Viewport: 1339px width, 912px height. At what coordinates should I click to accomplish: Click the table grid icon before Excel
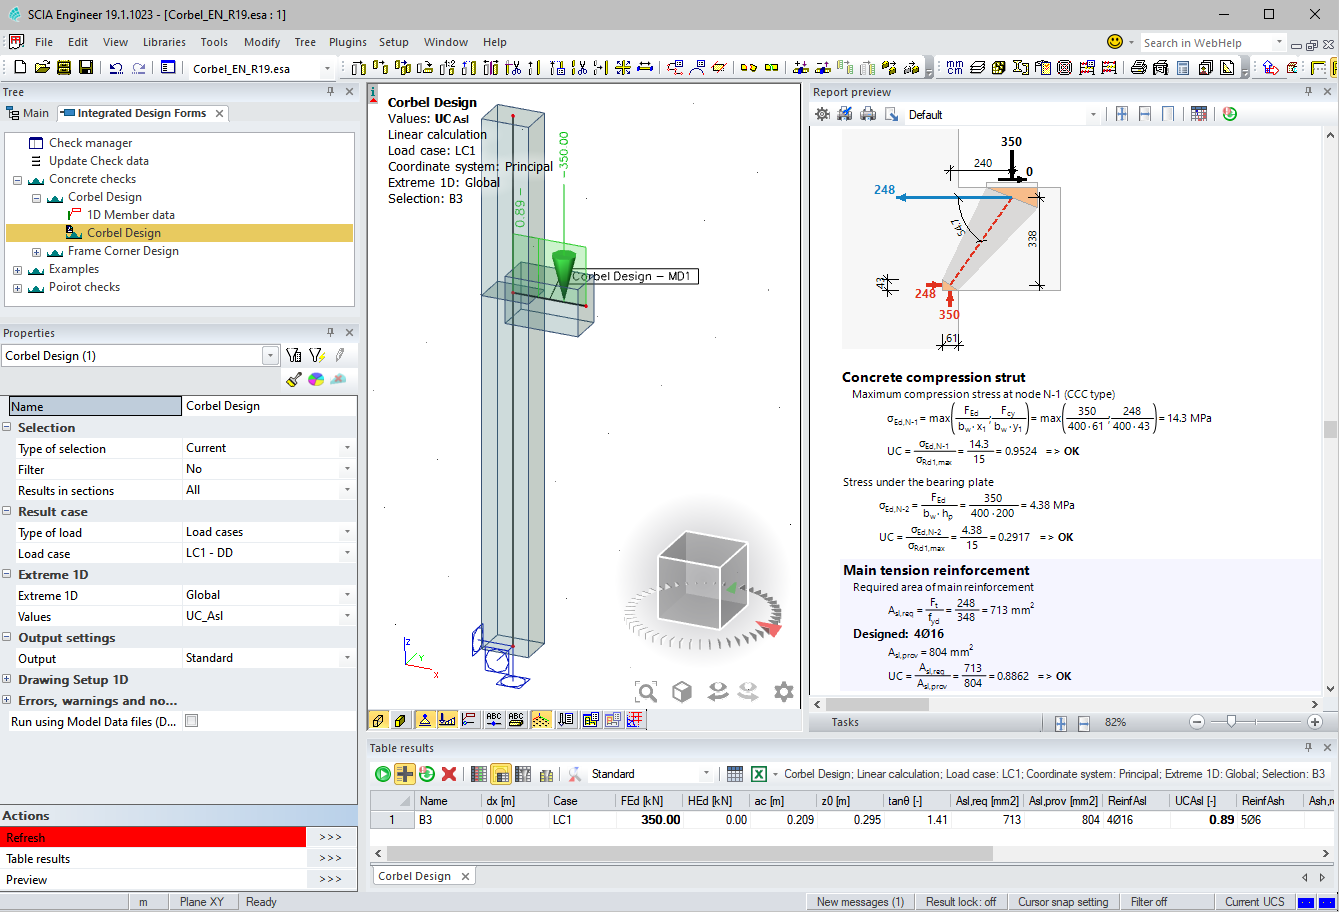[x=735, y=774]
